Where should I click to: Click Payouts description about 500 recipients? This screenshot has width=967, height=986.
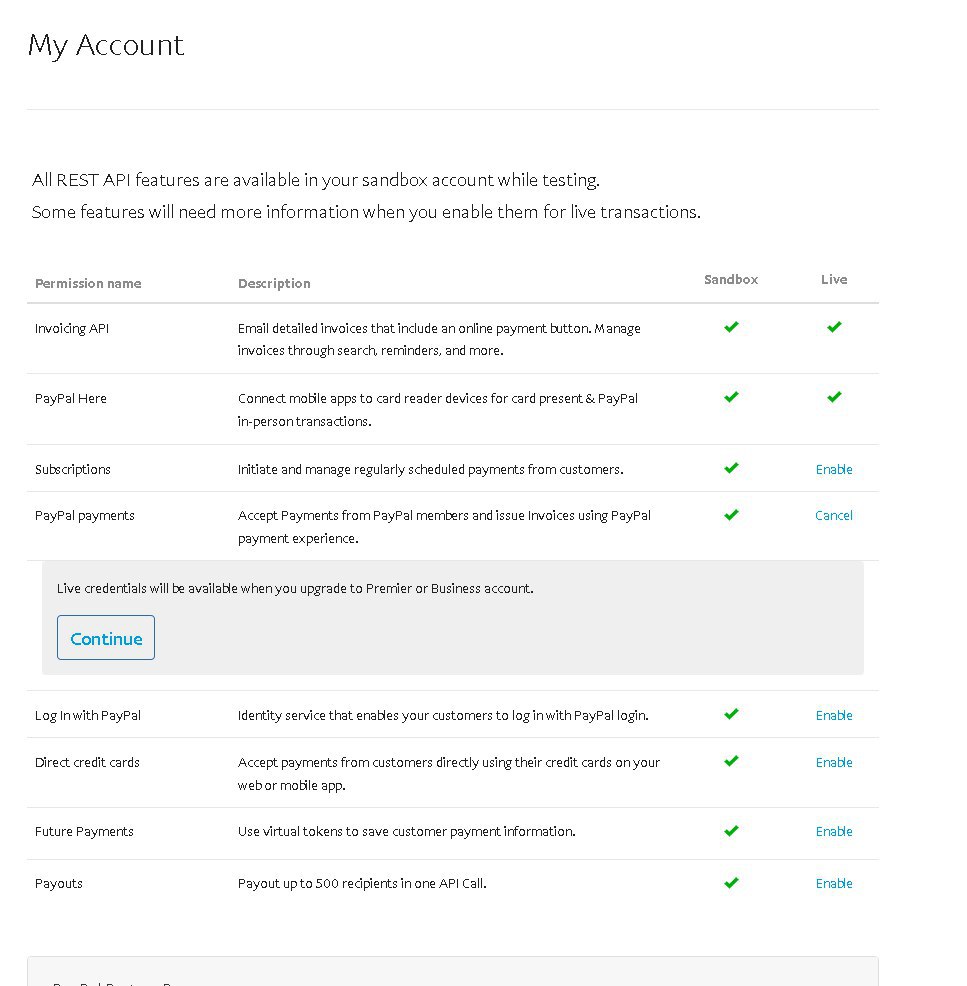coord(362,884)
